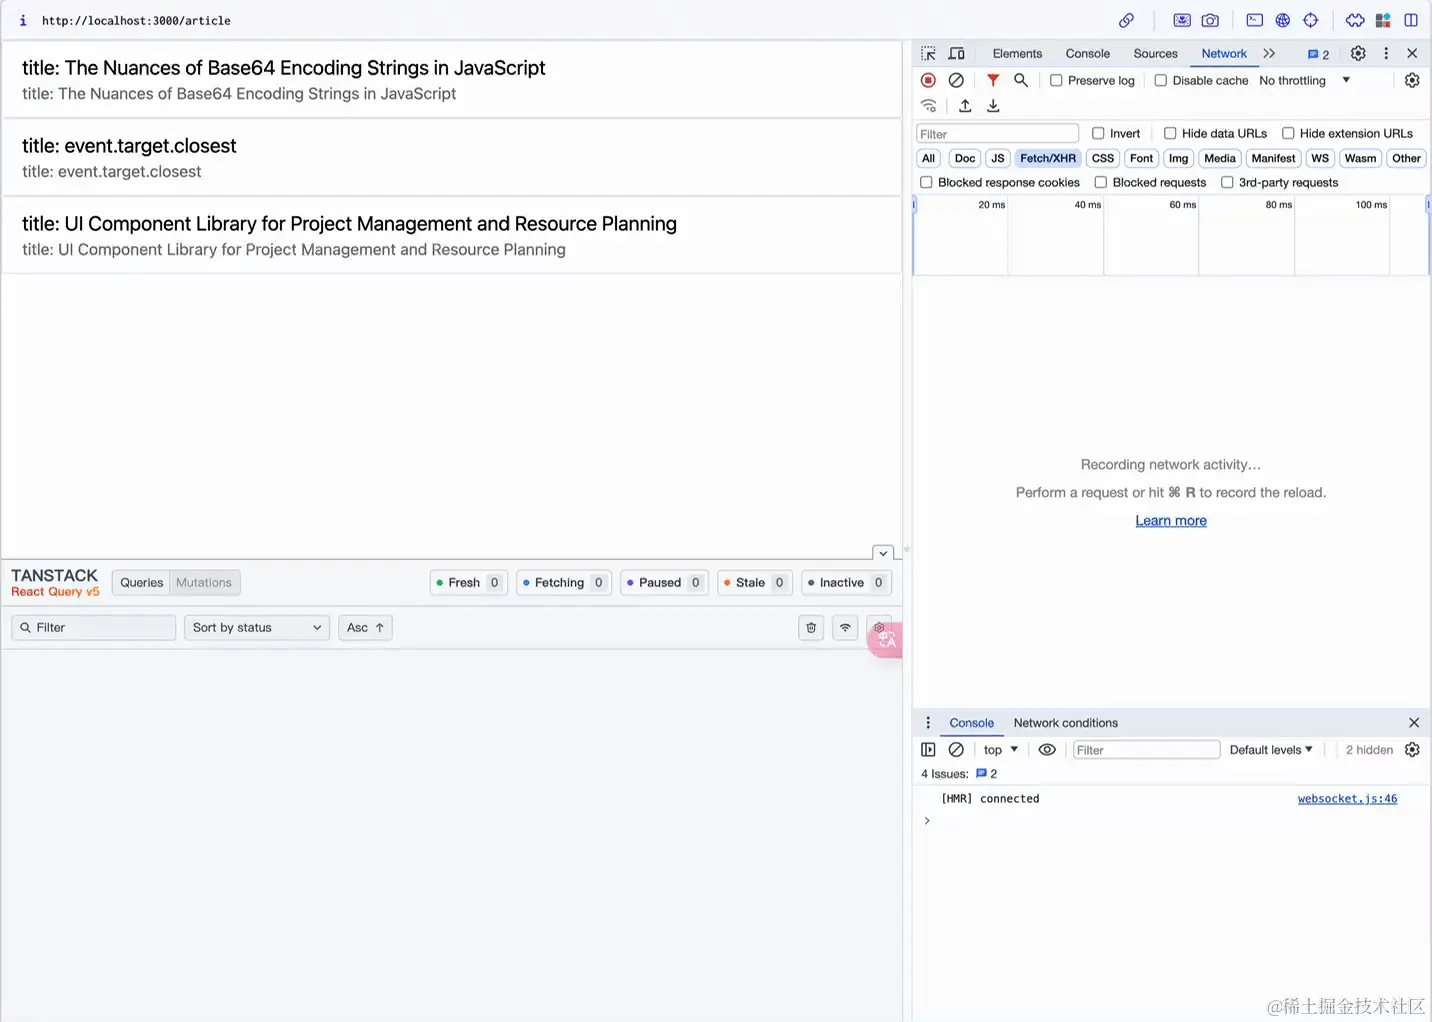1432x1022 pixels.
Task: Clear React Query cache trash icon
Action: tap(811, 628)
